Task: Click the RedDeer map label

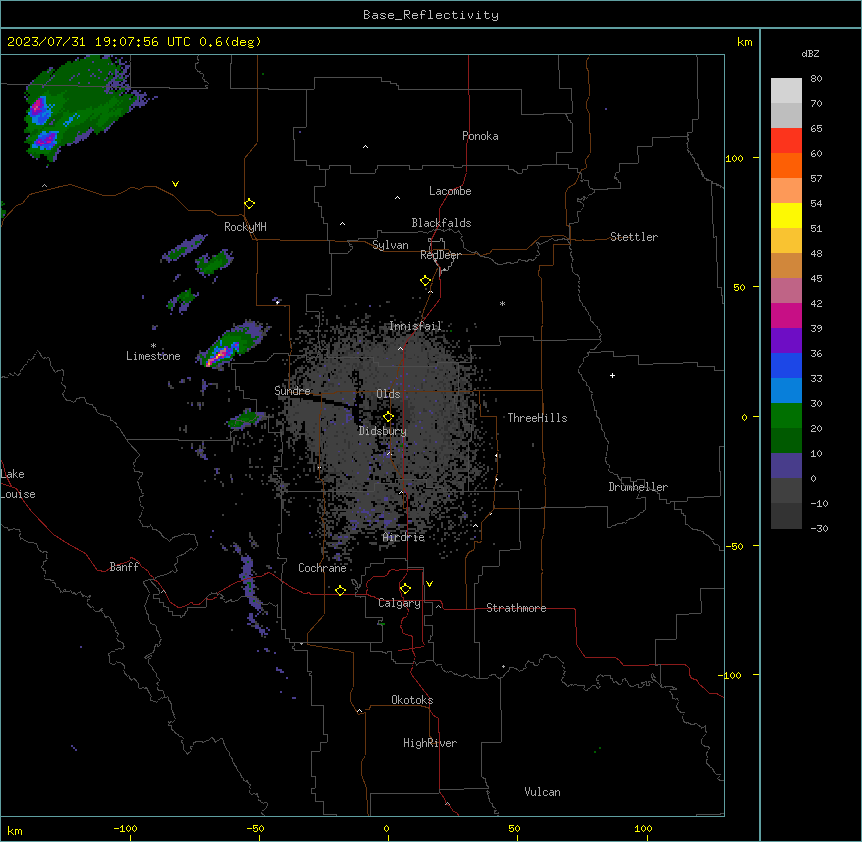Action: 440,255
